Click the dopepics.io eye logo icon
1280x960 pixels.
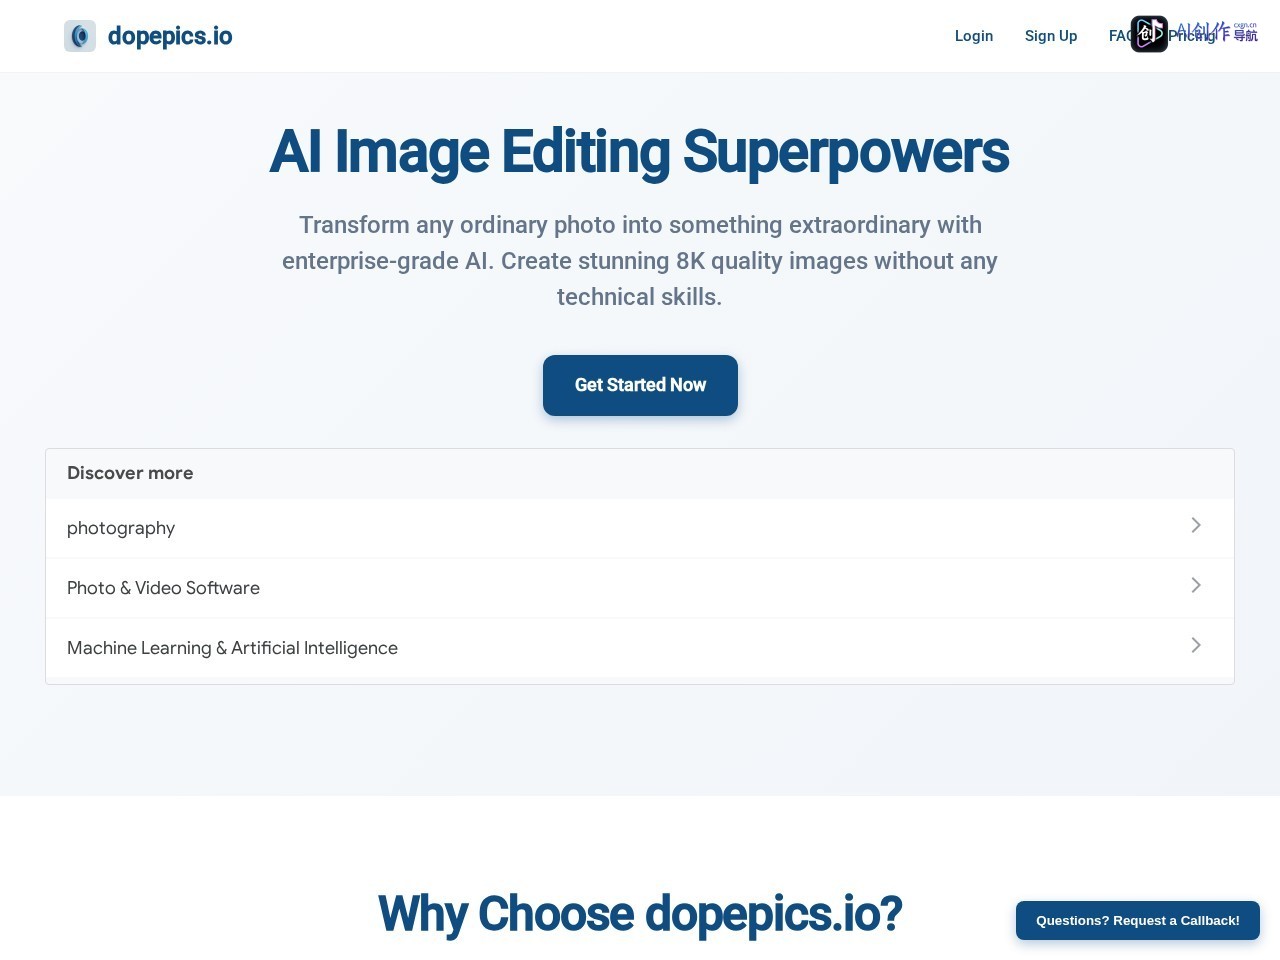pyautogui.click(x=80, y=36)
